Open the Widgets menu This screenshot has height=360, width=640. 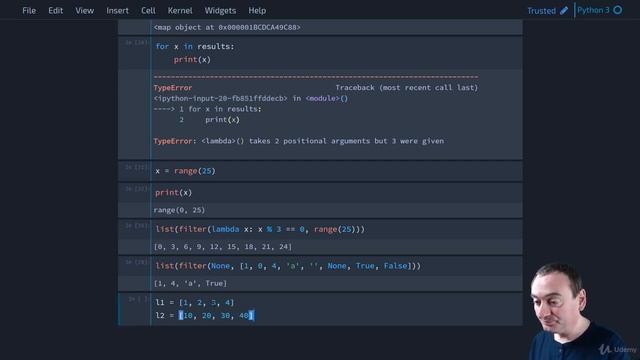tap(220, 11)
